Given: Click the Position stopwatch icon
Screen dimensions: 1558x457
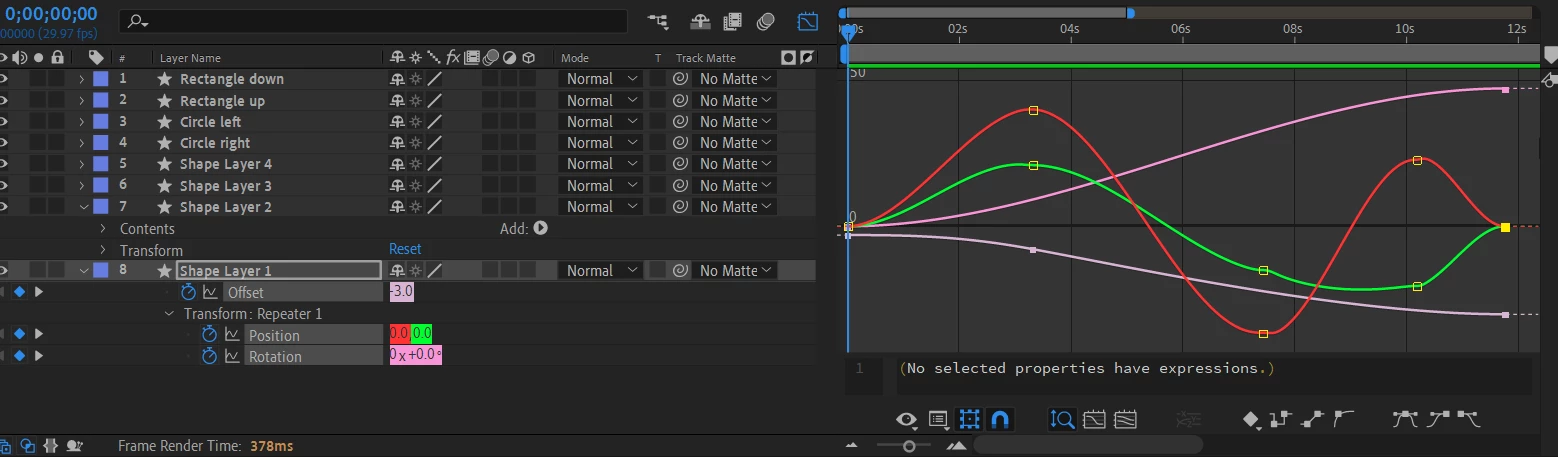Looking at the screenshot, I should pyautogui.click(x=209, y=334).
